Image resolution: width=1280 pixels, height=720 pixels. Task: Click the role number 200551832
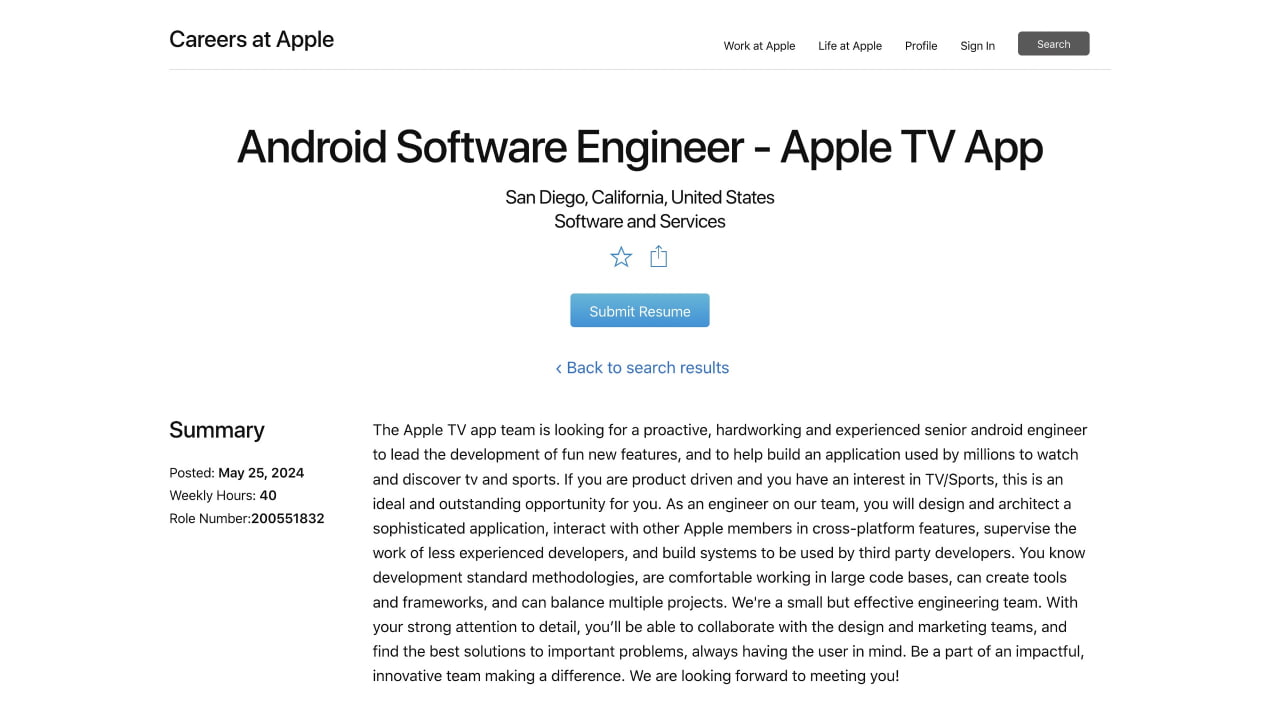click(x=288, y=519)
